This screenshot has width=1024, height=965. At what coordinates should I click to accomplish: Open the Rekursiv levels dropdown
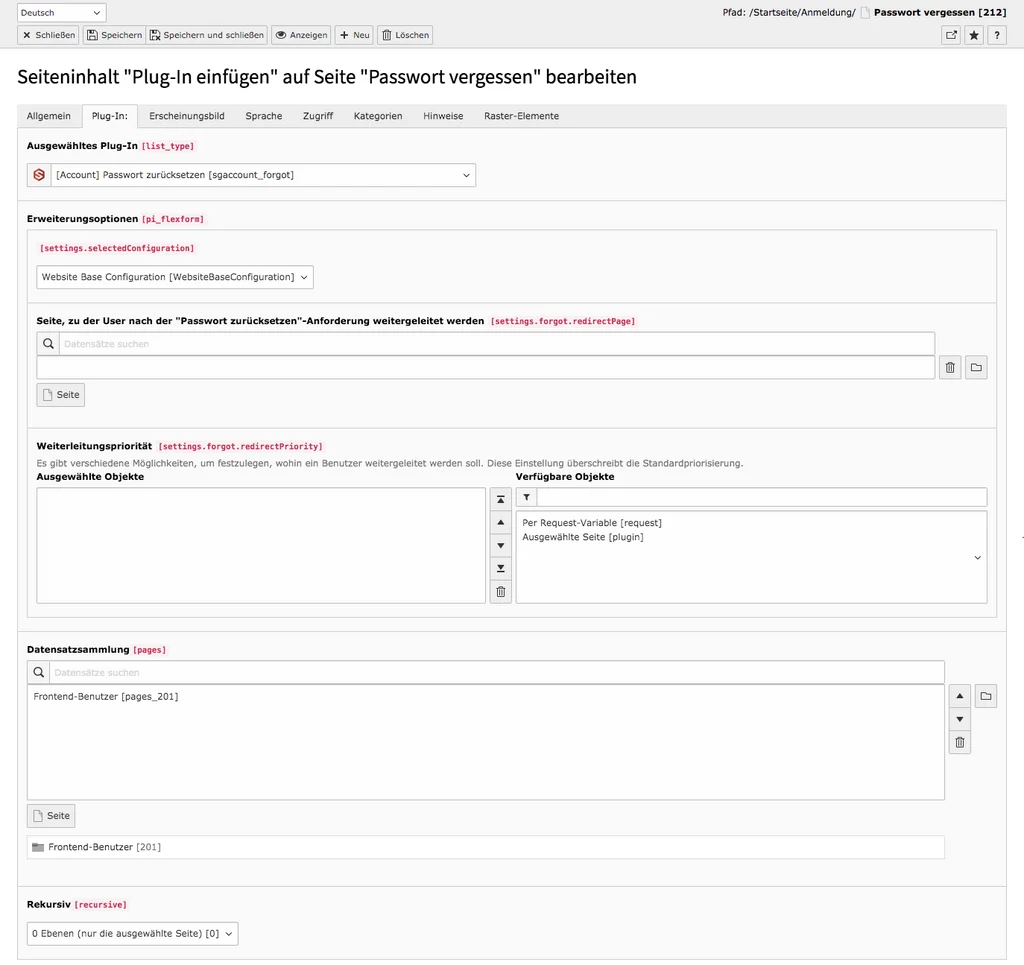click(132, 933)
